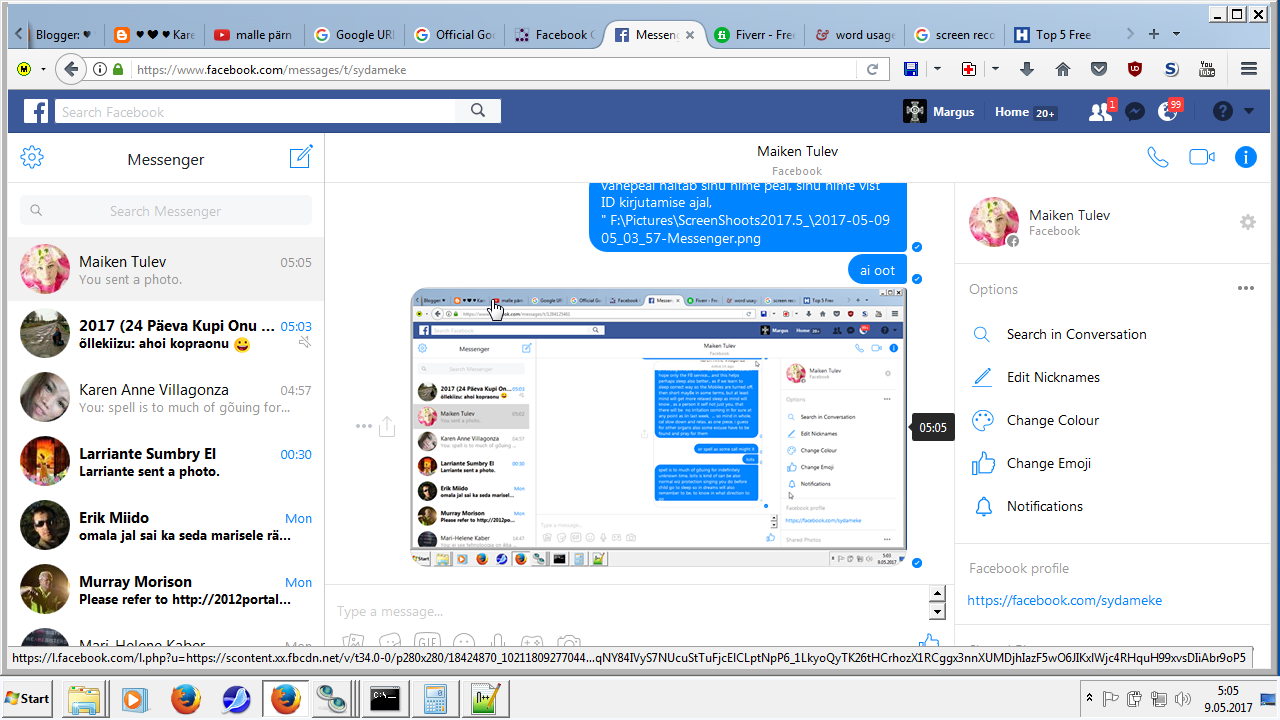Select the Change Emoji option
The image size is (1280, 720).
coord(1048,463)
